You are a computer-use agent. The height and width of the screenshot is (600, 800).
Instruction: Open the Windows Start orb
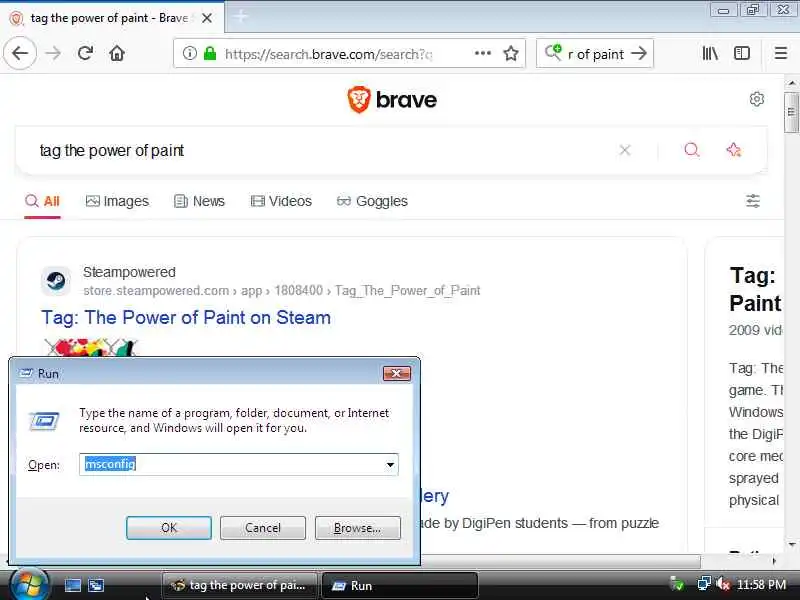(29, 585)
